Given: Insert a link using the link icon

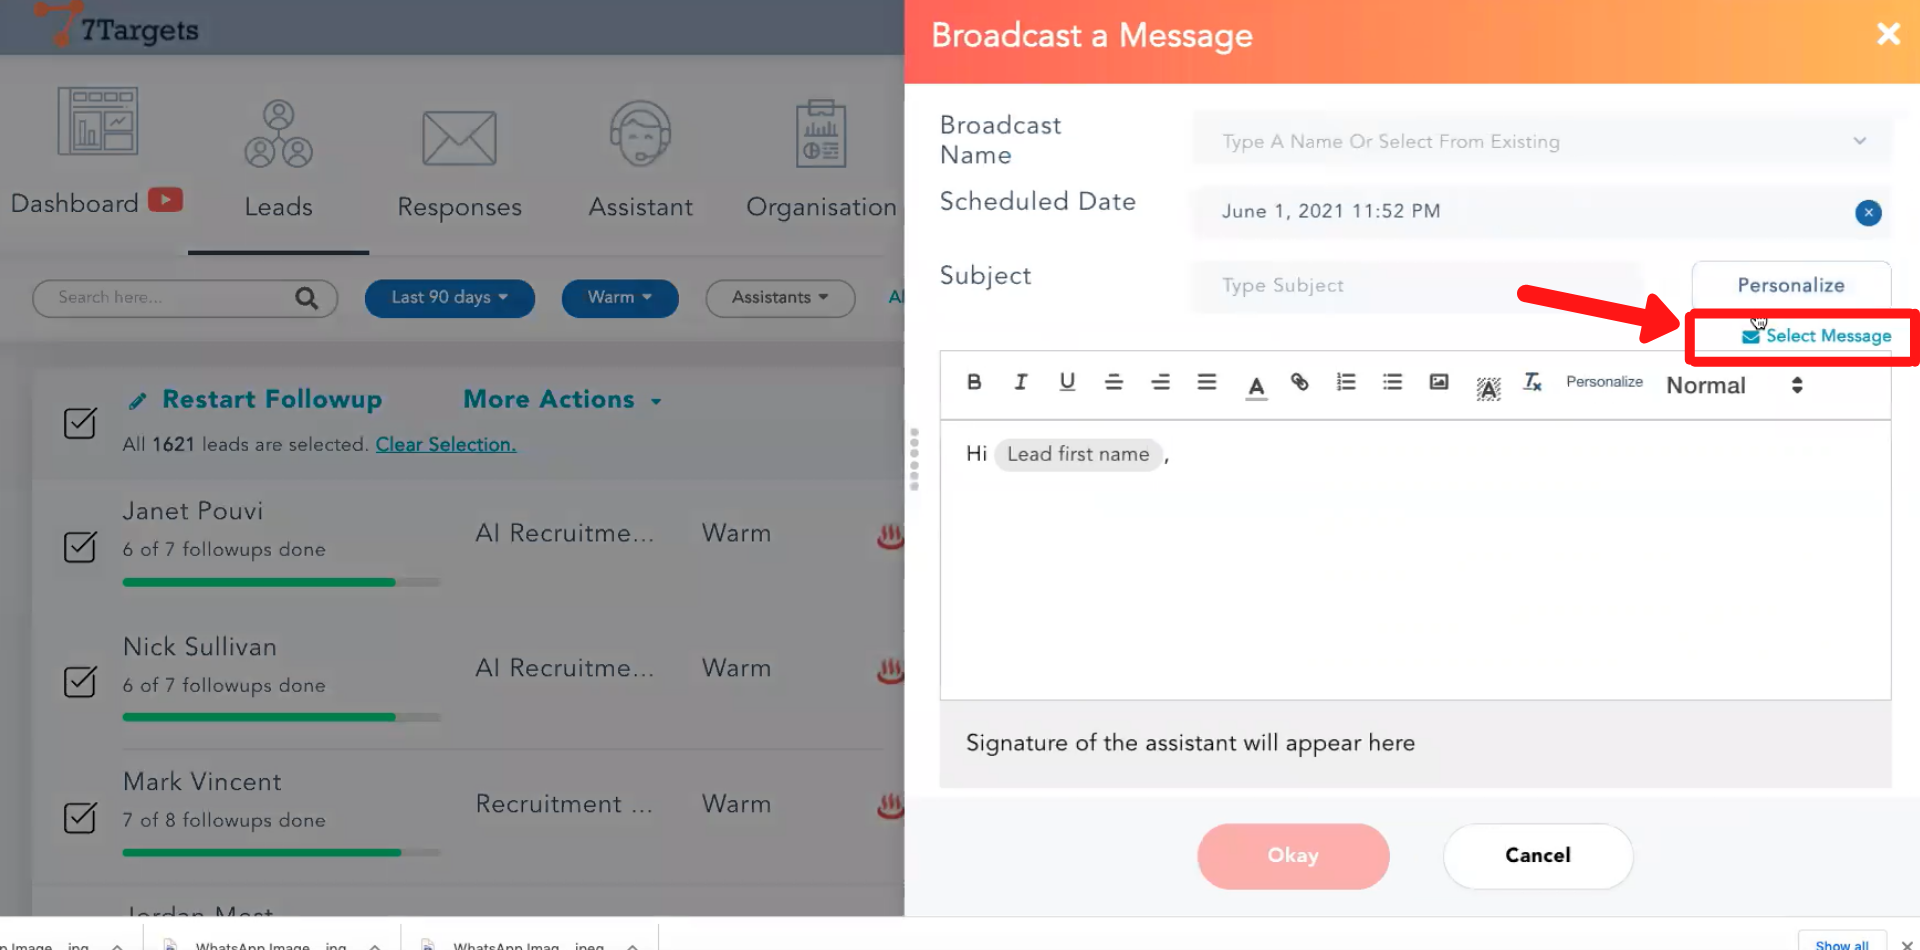Looking at the screenshot, I should 1299,382.
